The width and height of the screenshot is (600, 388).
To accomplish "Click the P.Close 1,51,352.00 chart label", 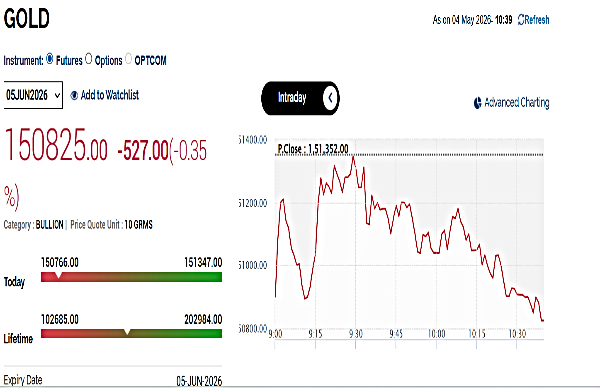I will click(313, 149).
